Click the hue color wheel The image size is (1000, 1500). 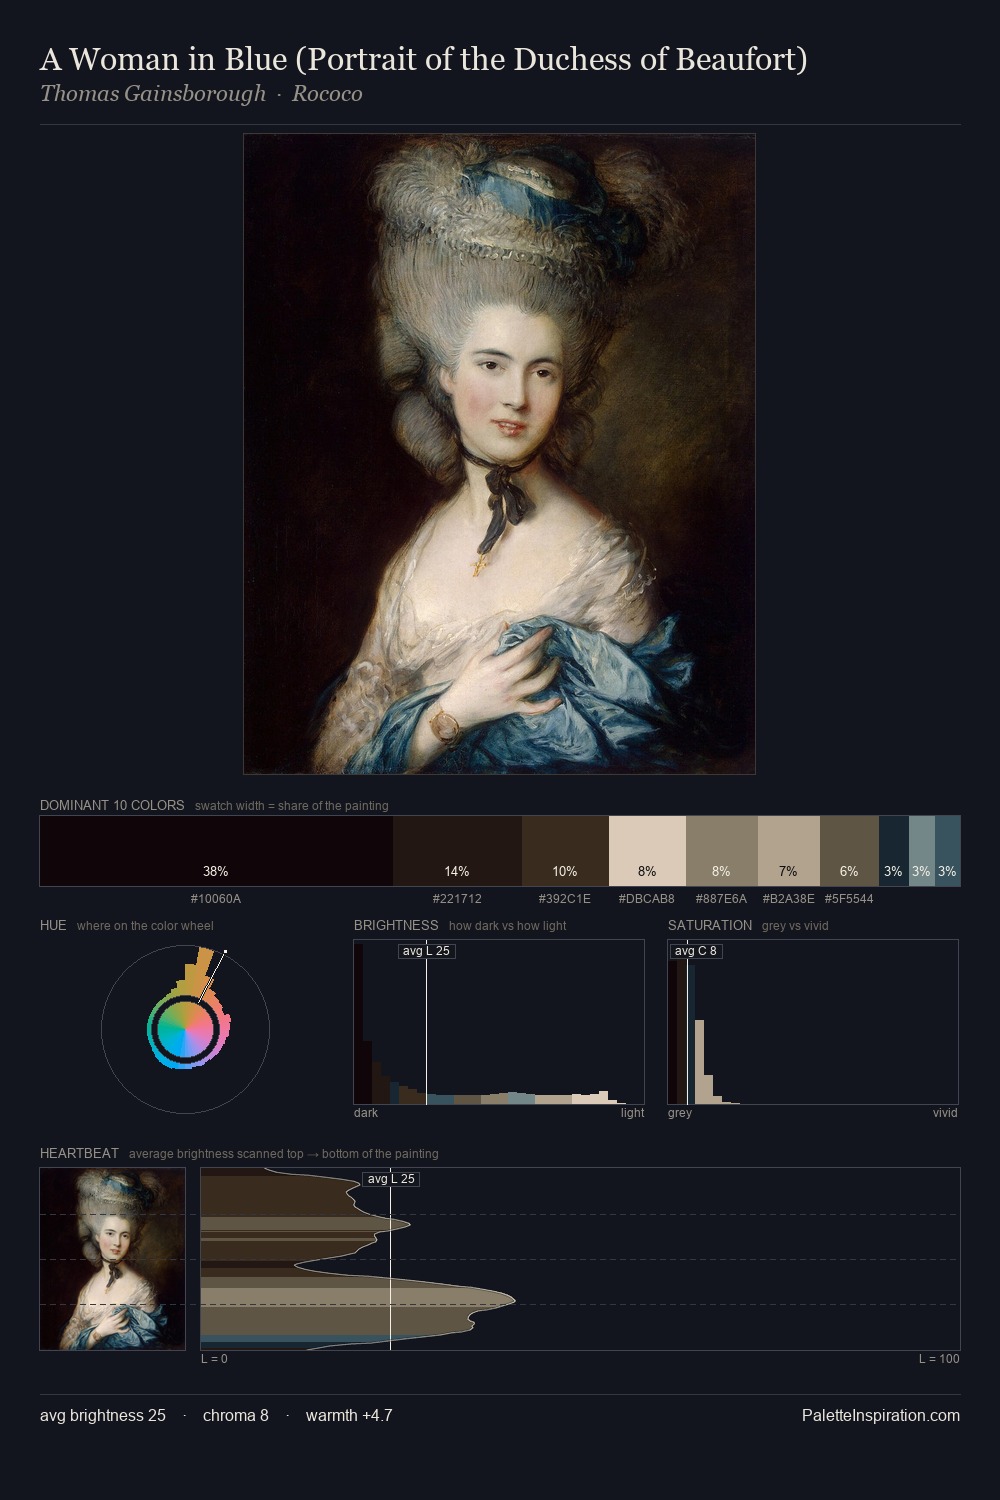(185, 1029)
